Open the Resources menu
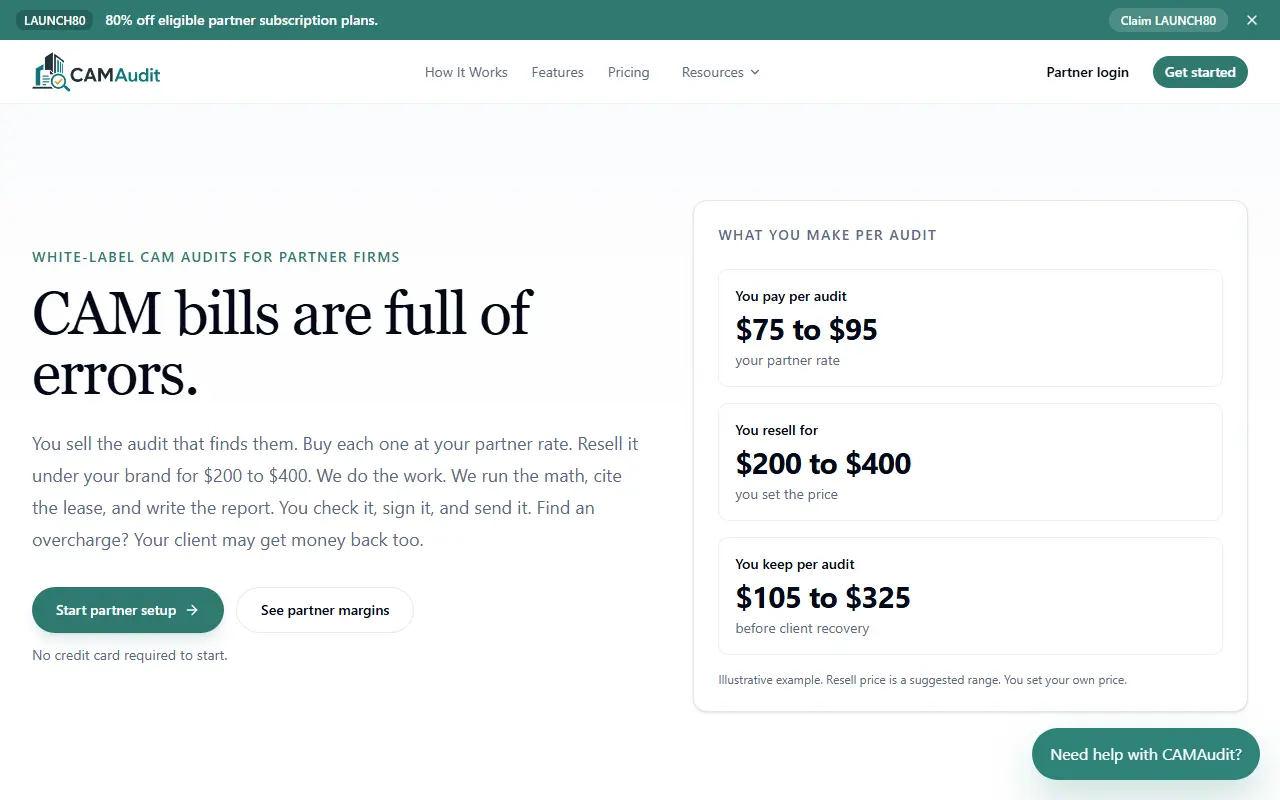 721,72
